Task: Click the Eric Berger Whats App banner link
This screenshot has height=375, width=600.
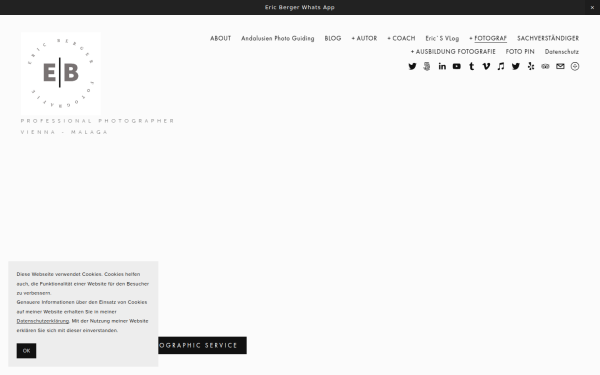Action: point(300,7)
